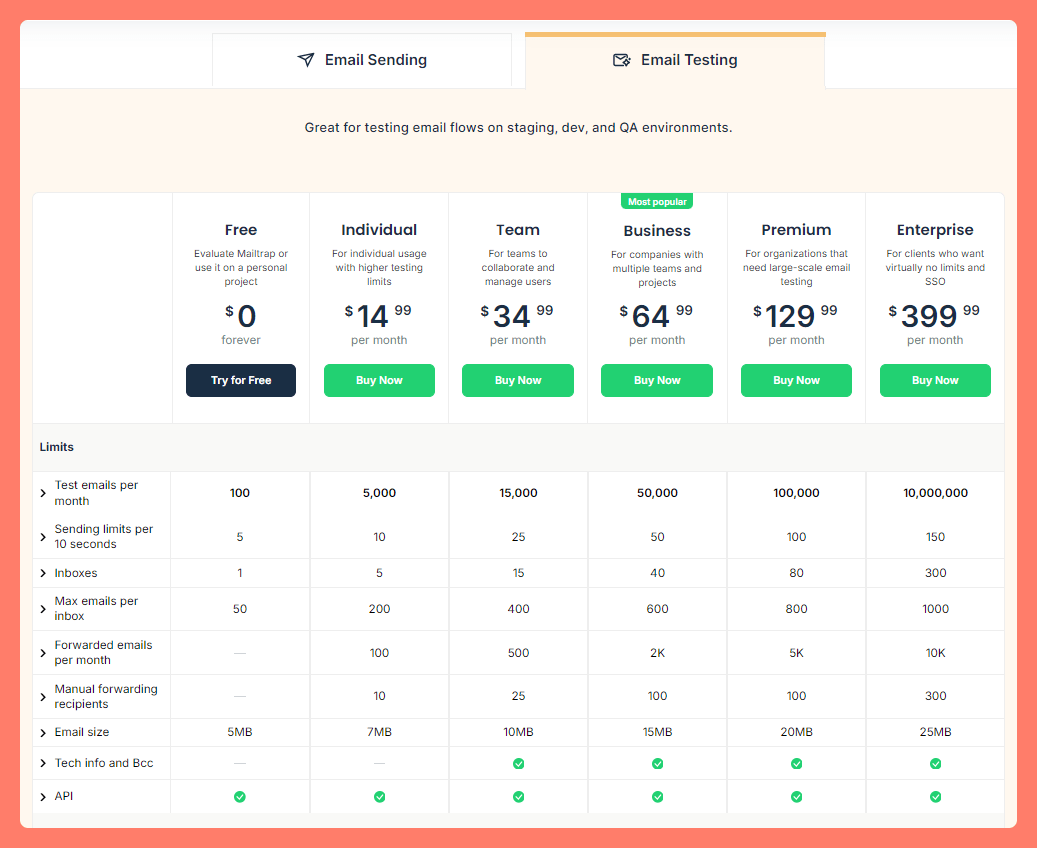Expand the Inboxes row chevron

coord(43,573)
